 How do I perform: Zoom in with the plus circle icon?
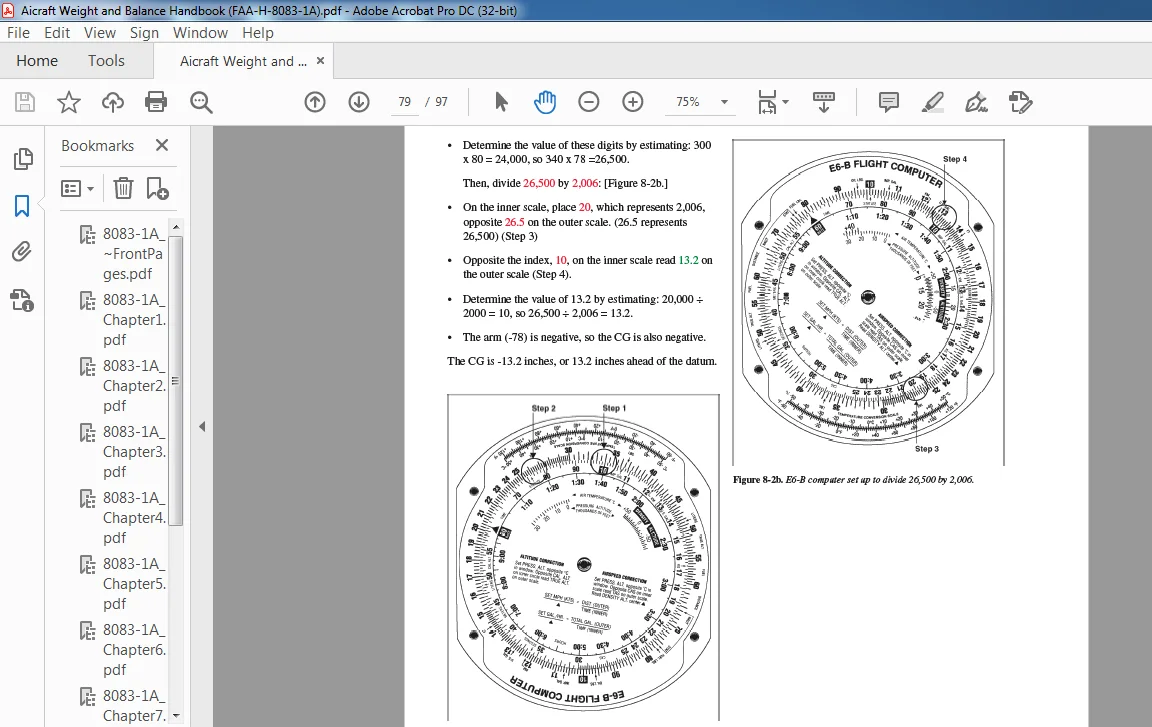633,102
